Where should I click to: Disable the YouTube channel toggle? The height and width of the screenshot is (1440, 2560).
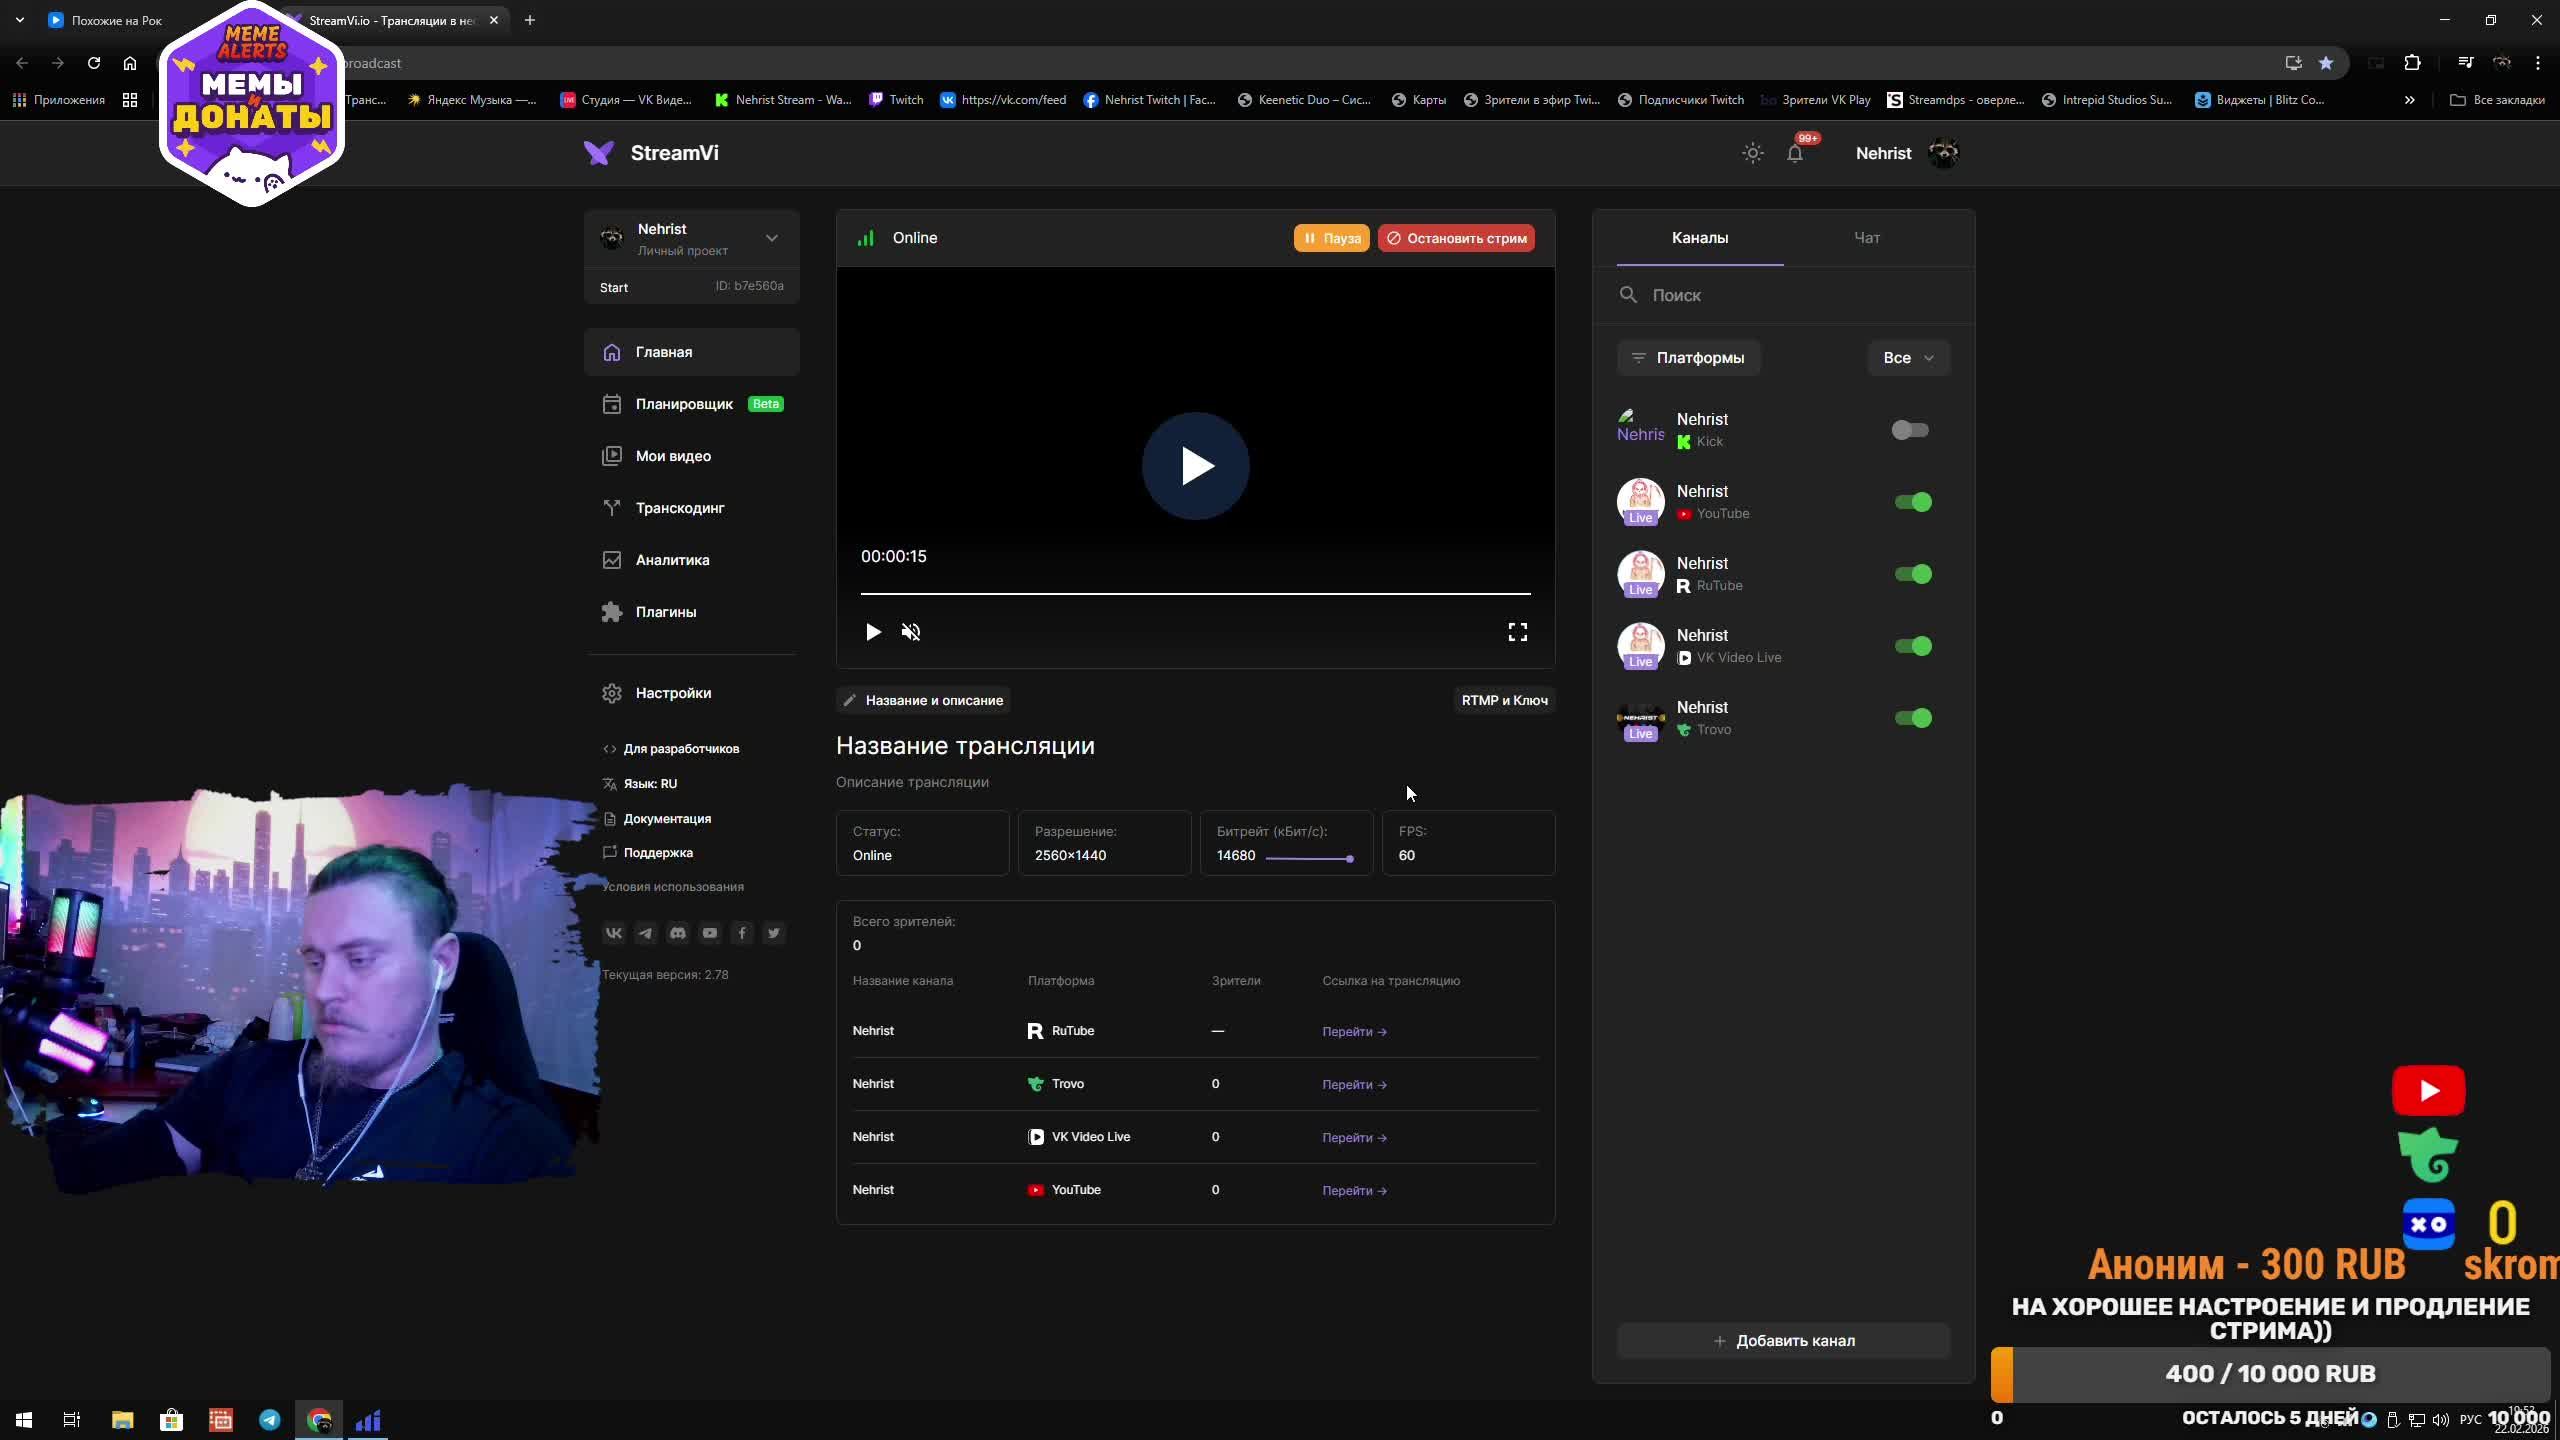[1912, 502]
